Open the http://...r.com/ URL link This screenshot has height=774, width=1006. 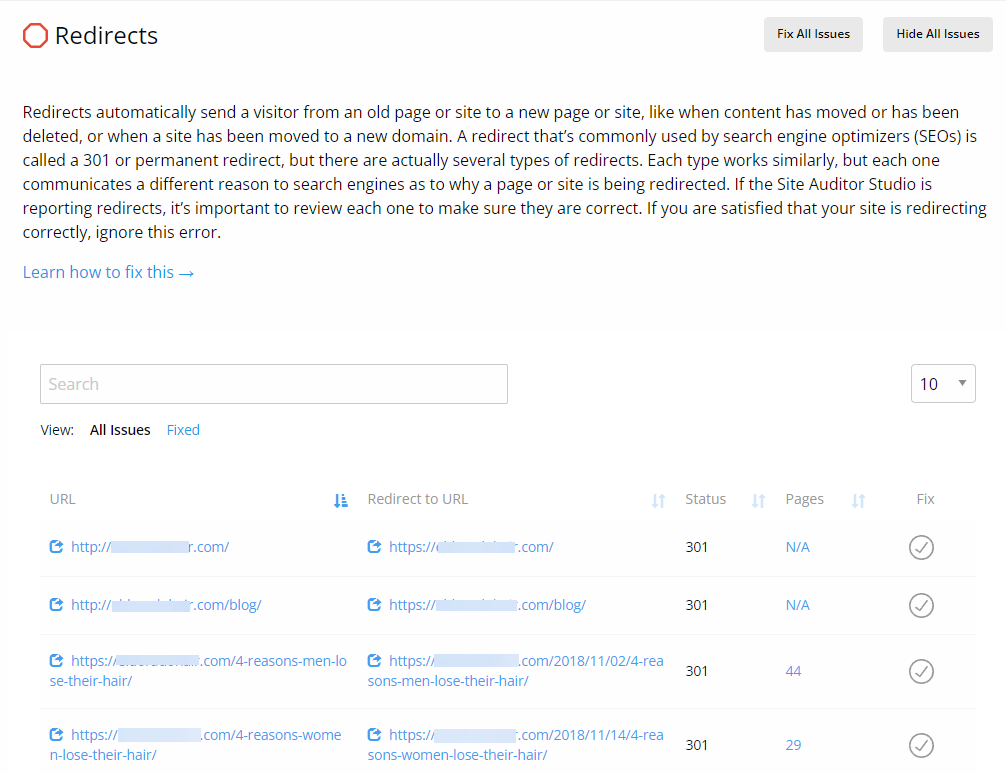(x=149, y=547)
